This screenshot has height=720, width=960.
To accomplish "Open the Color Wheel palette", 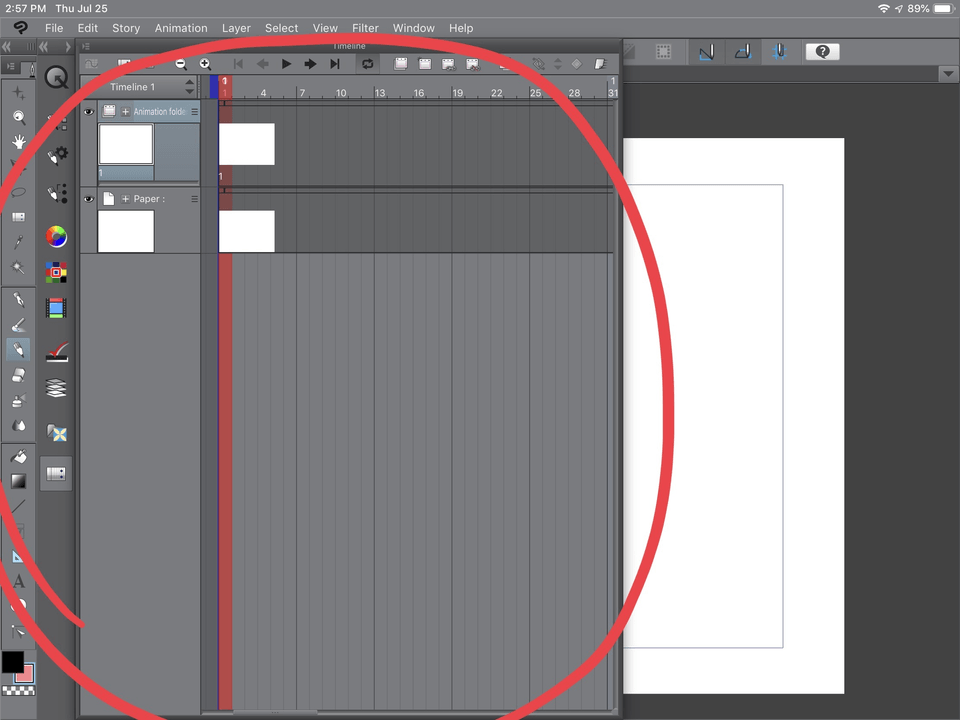I will tap(56, 236).
